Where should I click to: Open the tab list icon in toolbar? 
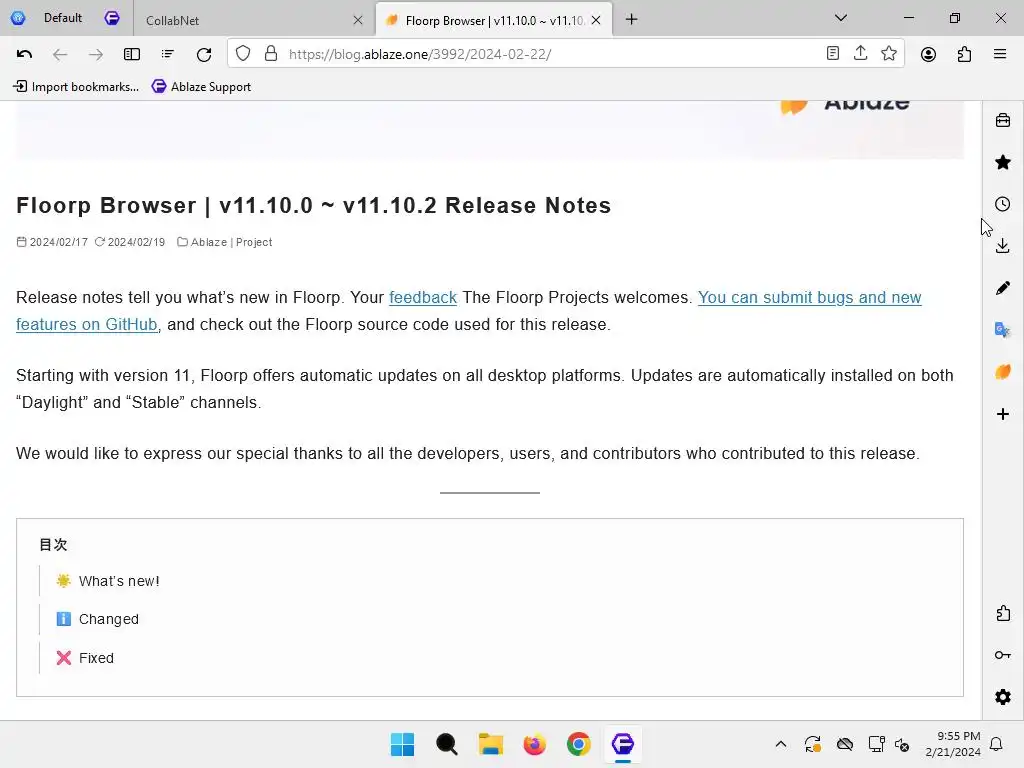(168, 54)
